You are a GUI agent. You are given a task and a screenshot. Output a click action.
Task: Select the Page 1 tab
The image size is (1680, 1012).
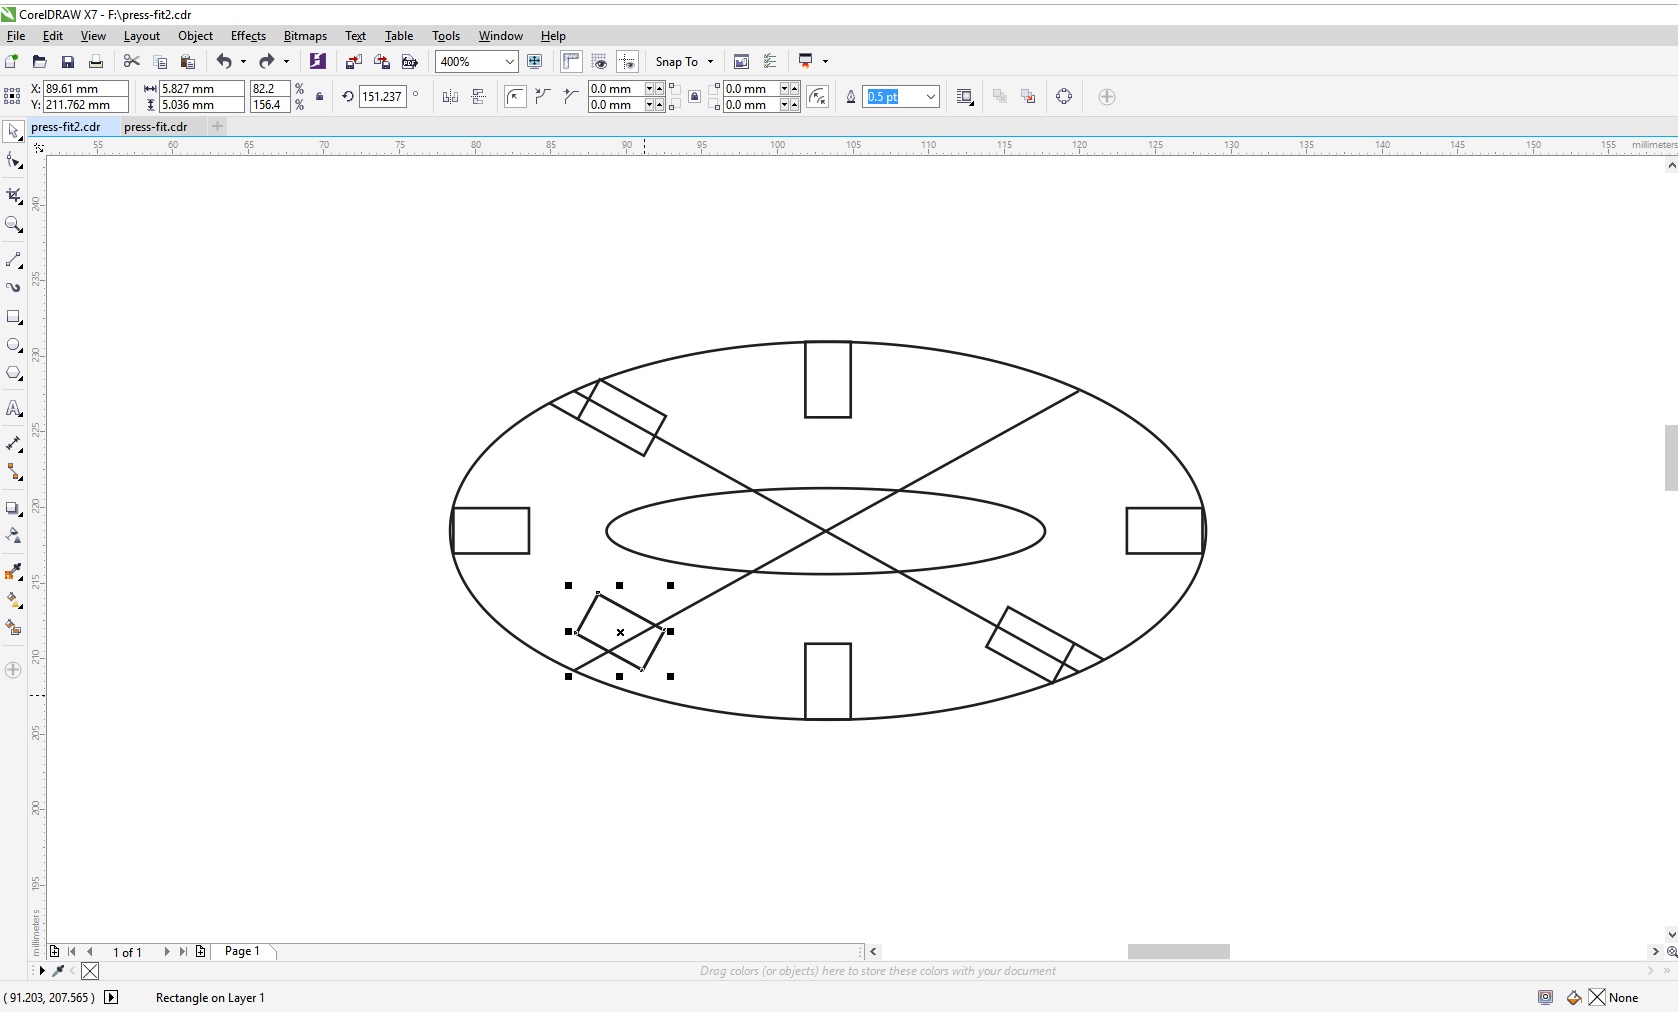tap(242, 951)
